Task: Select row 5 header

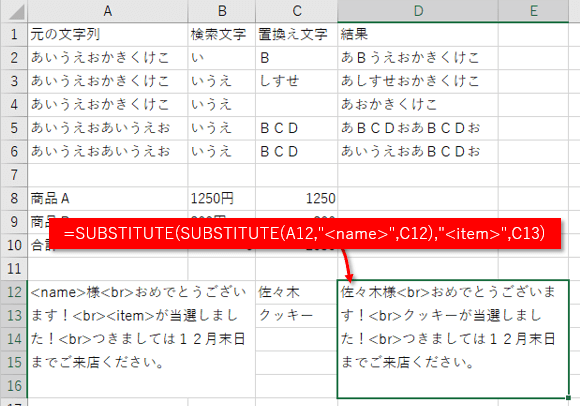Action: click(x=14, y=128)
